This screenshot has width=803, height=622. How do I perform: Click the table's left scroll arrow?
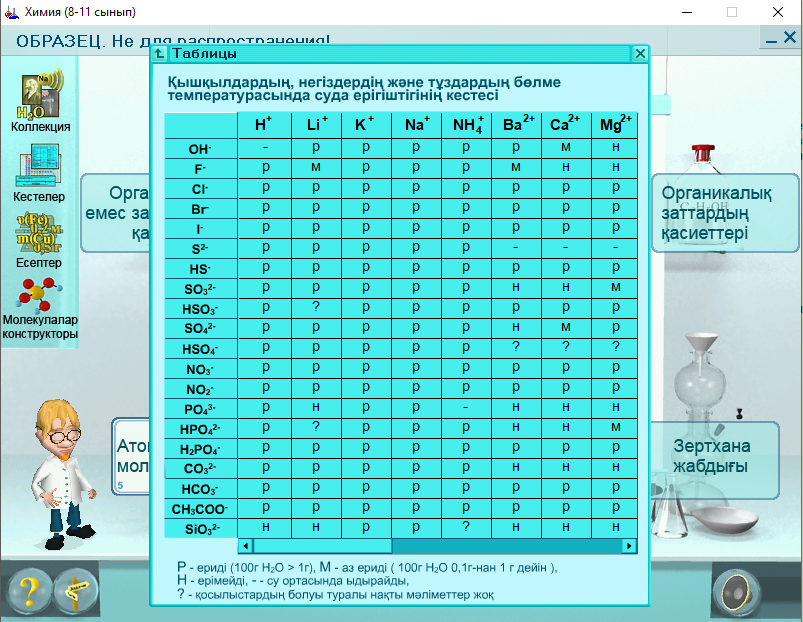point(246,546)
